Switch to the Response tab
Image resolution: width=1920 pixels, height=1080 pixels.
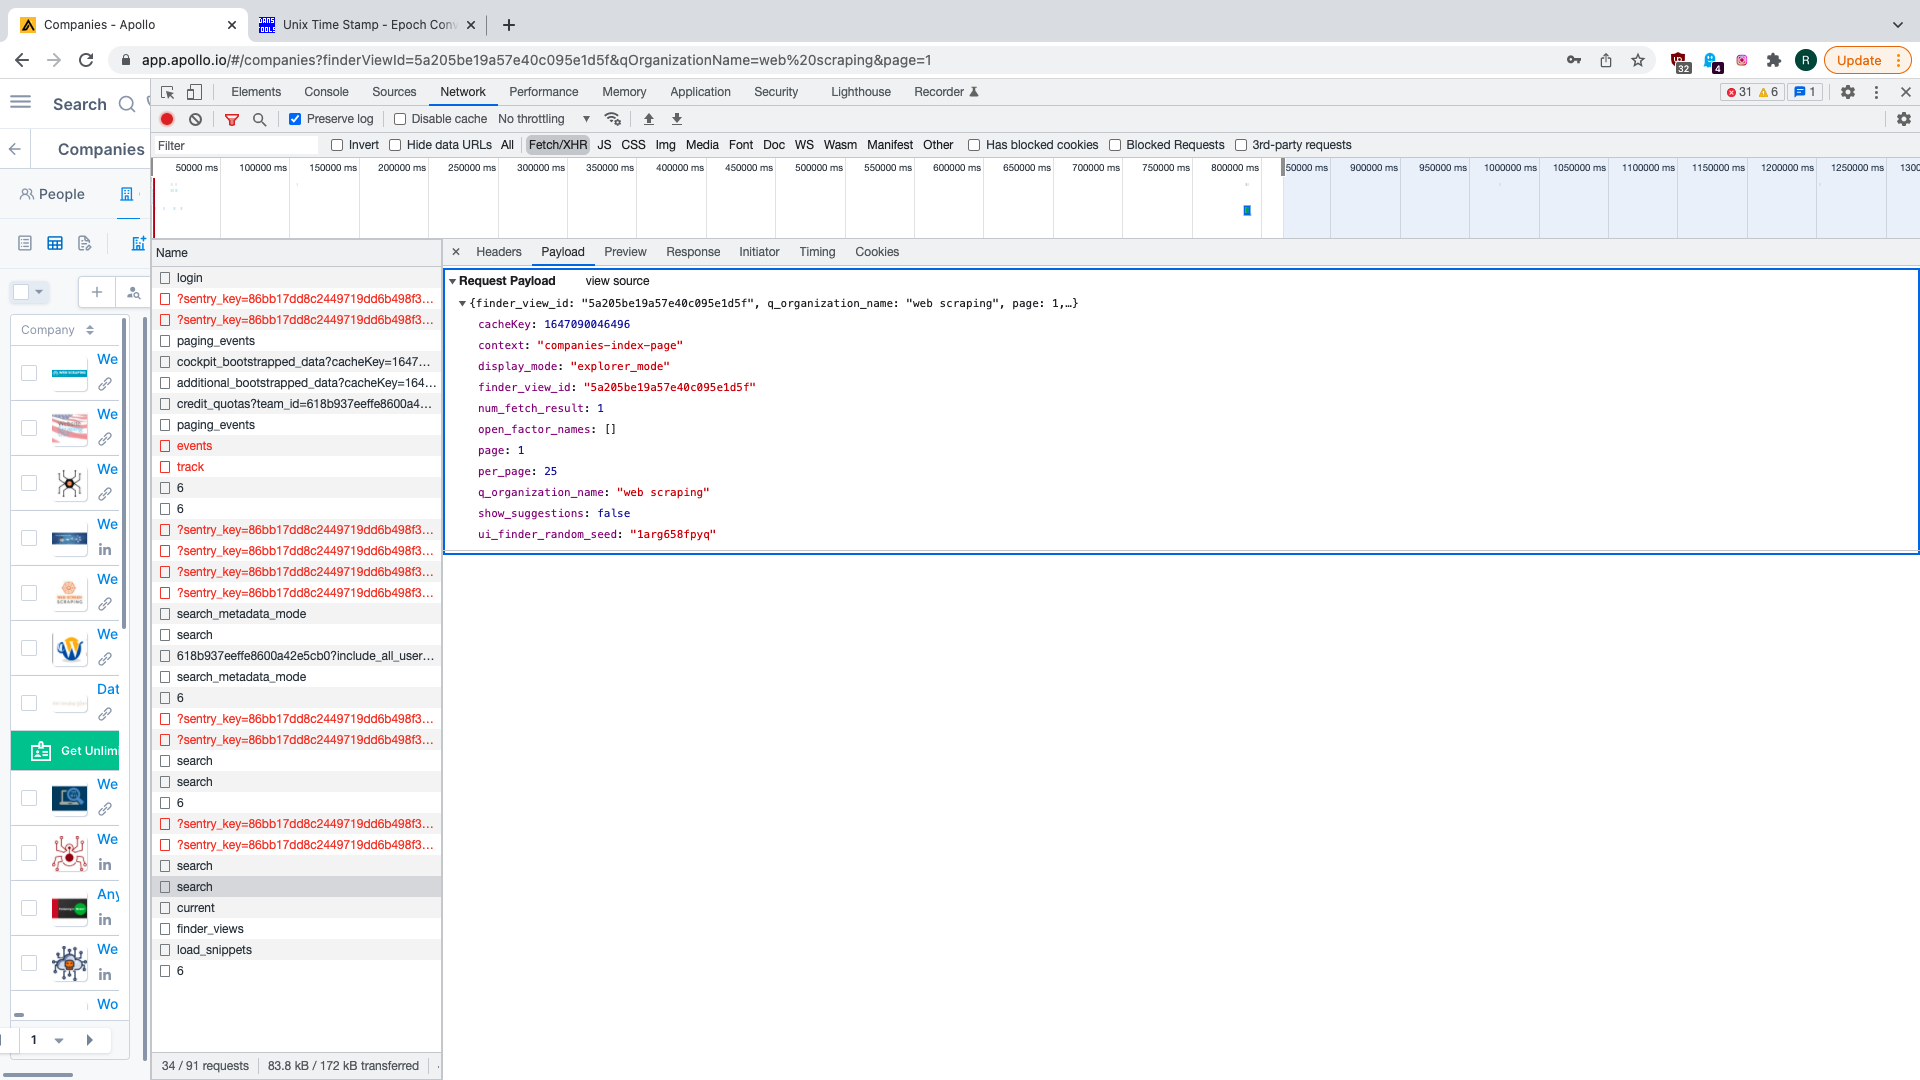click(693, 252)
